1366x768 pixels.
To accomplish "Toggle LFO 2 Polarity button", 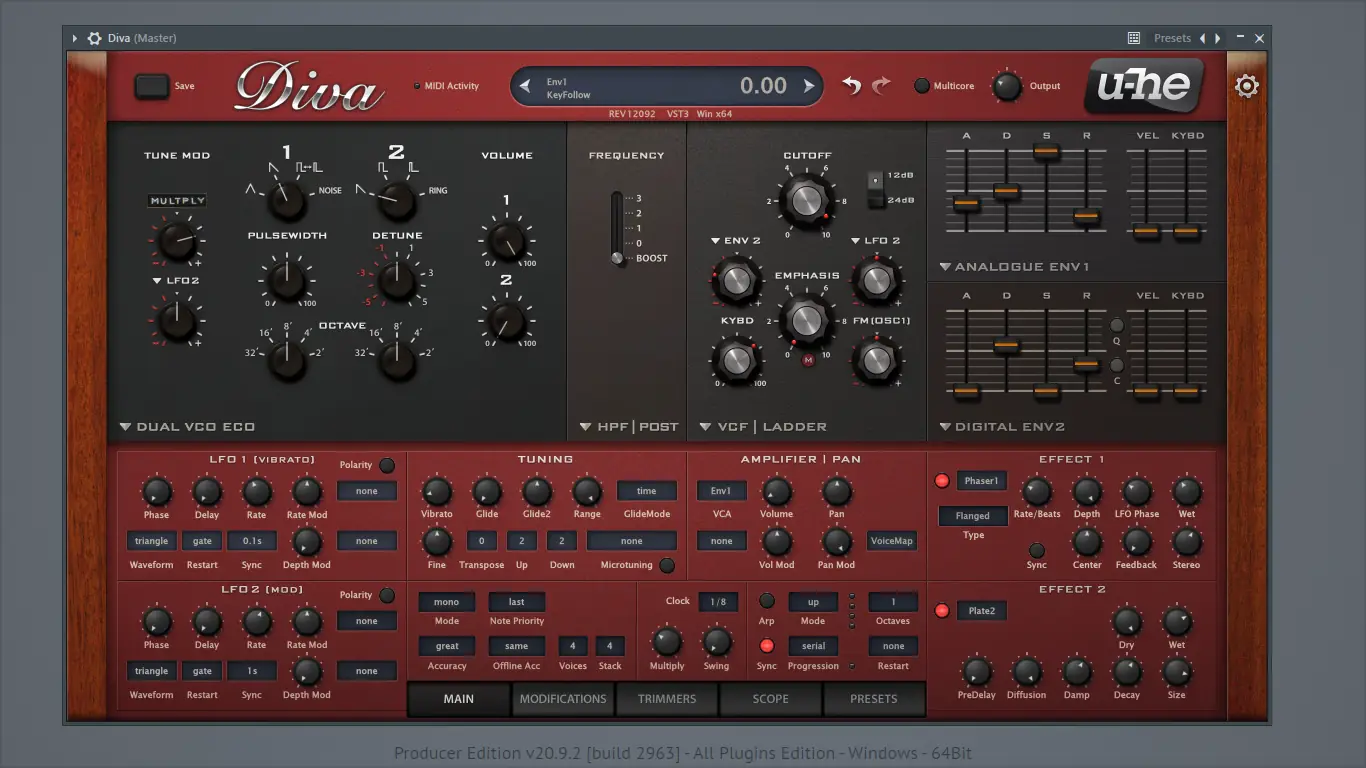I will tap(387, 595).
